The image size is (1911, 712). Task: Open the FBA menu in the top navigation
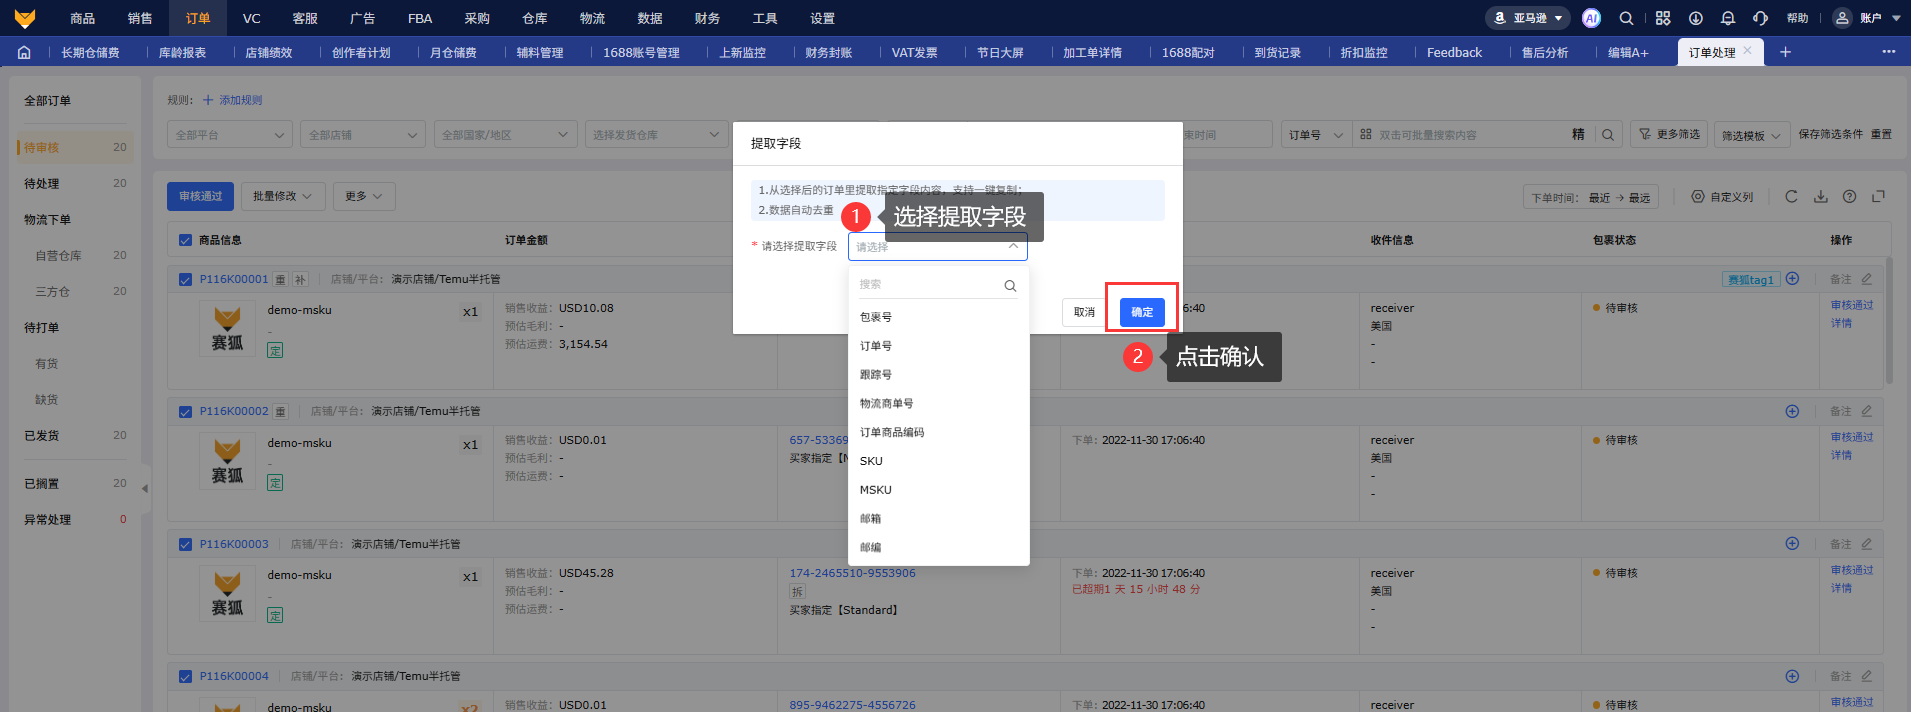[420, 18]
